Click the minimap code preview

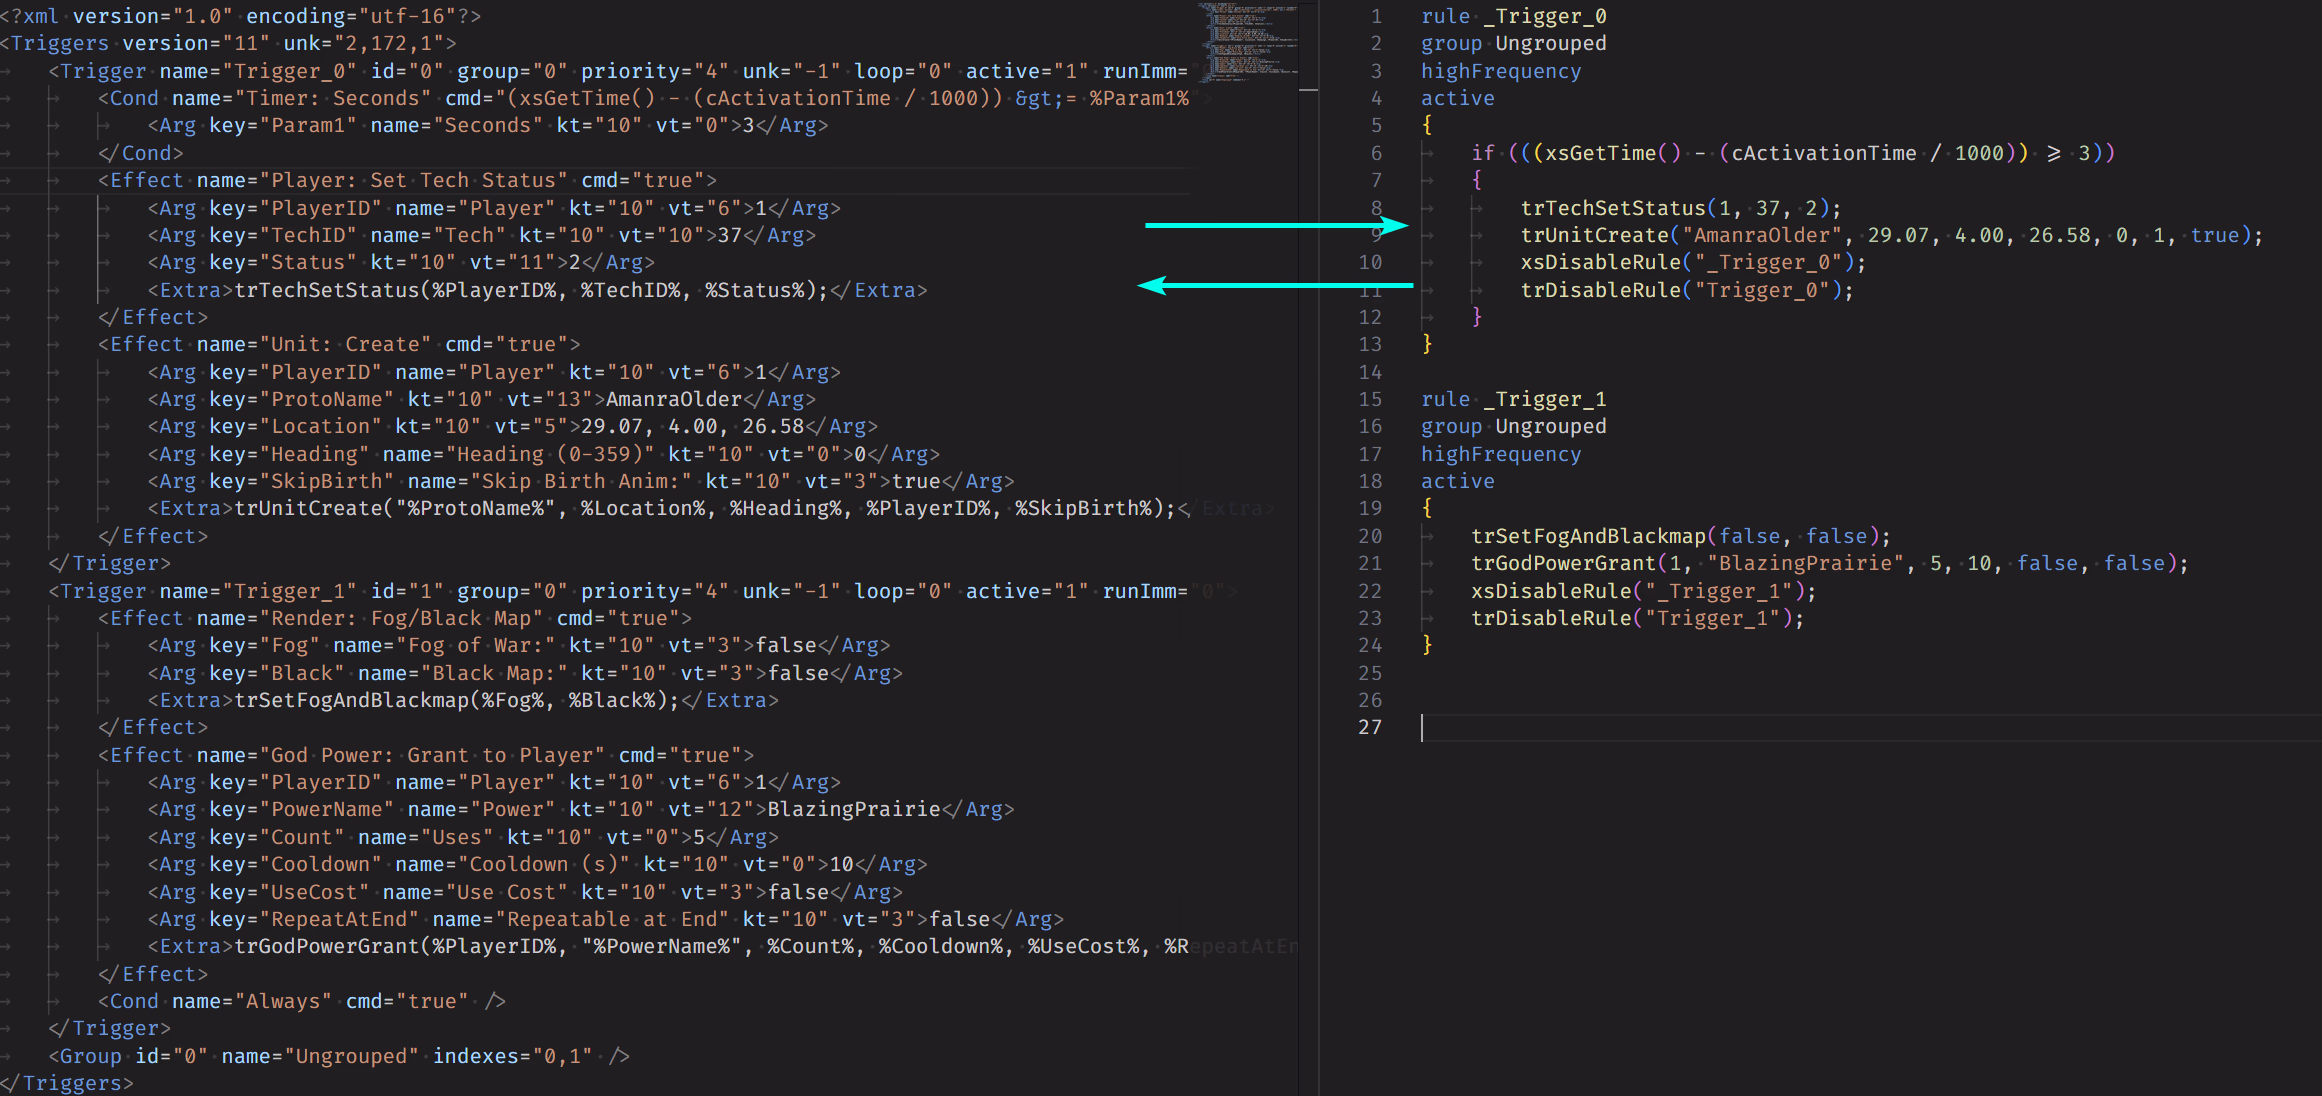1248,40
